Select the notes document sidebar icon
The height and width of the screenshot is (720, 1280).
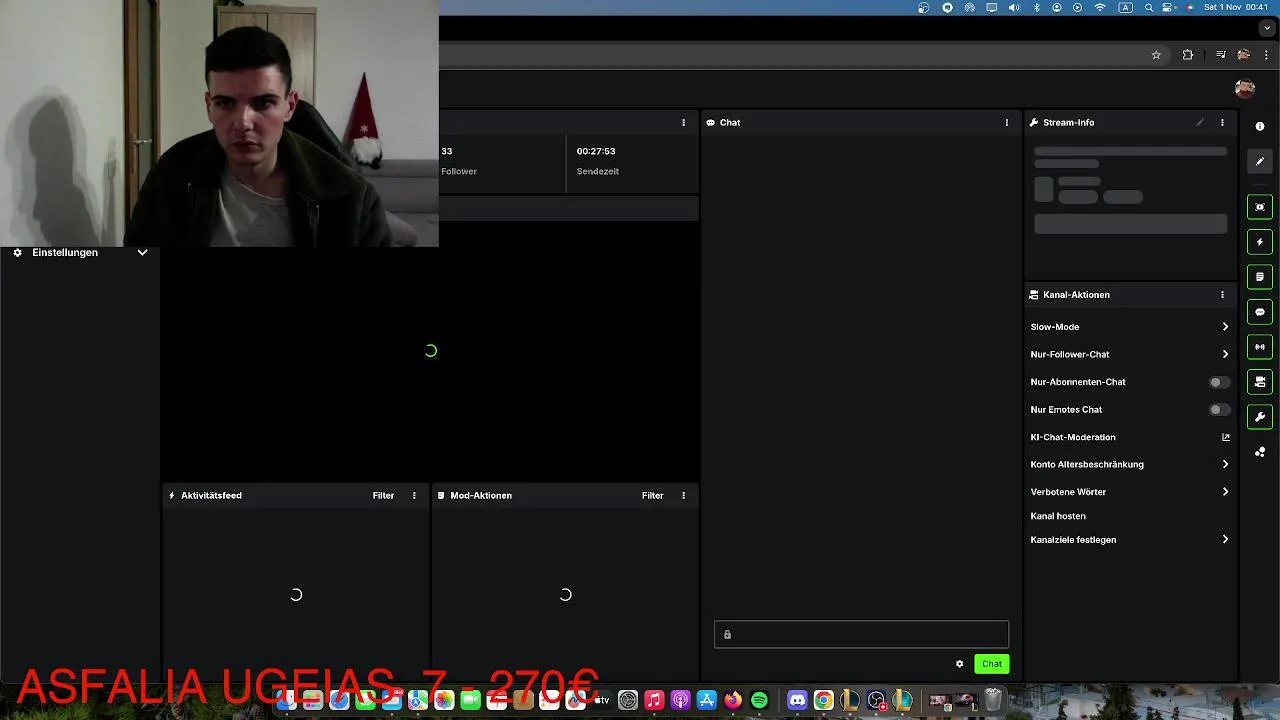click(x=1260, y=277)
